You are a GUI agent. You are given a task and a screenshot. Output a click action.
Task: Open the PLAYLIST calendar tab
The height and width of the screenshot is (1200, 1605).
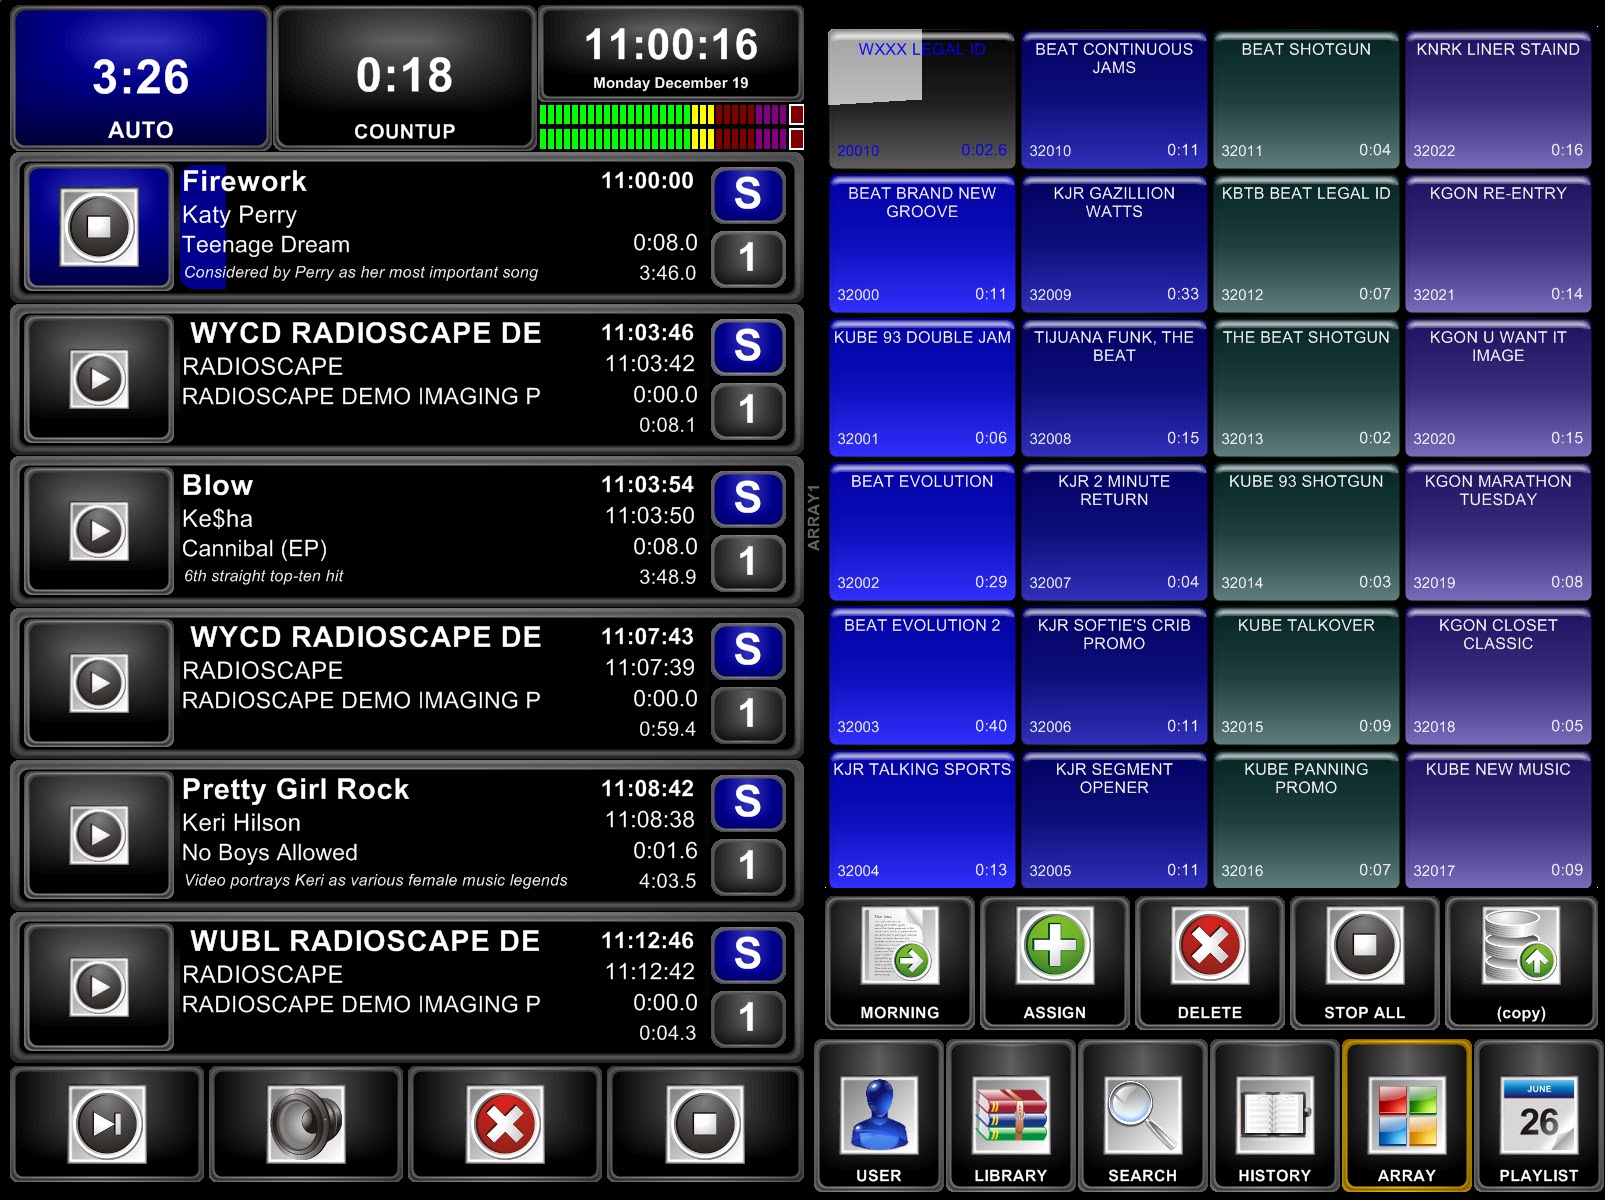click(1539, 1116)
